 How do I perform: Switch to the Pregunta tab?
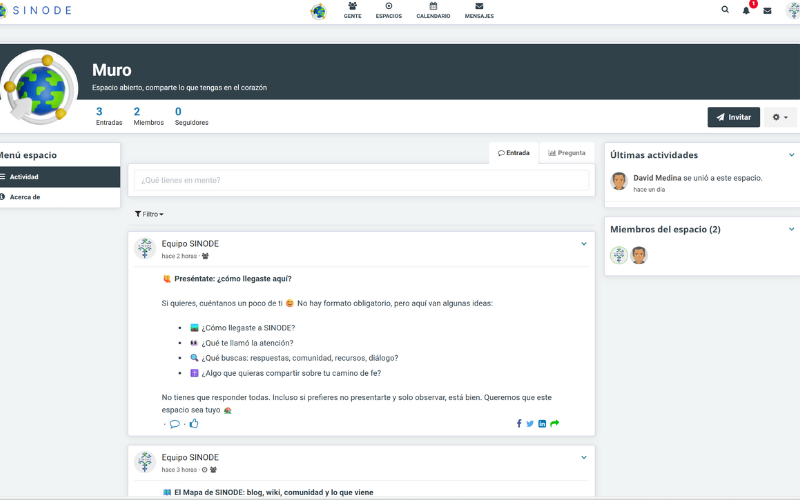(x=567, y=153)
